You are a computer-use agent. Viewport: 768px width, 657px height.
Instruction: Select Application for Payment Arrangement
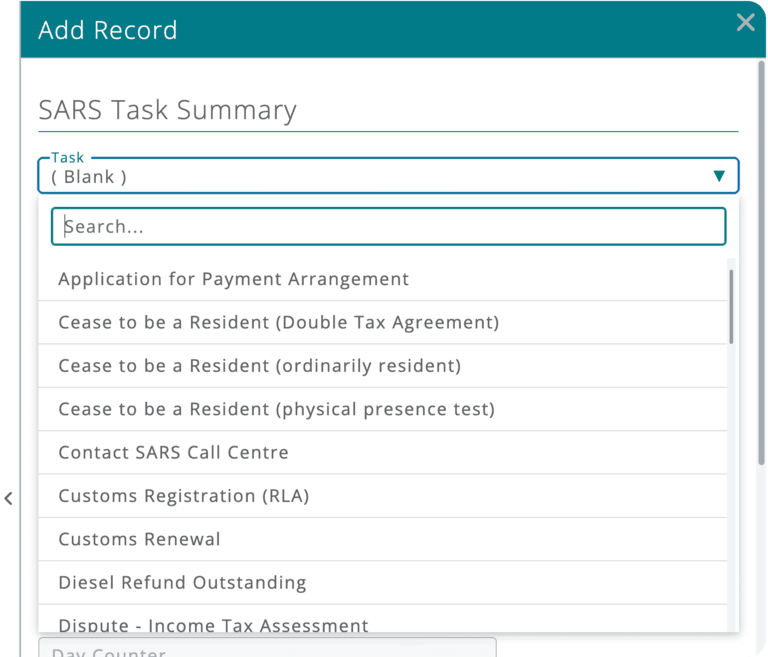coord(233,279)
